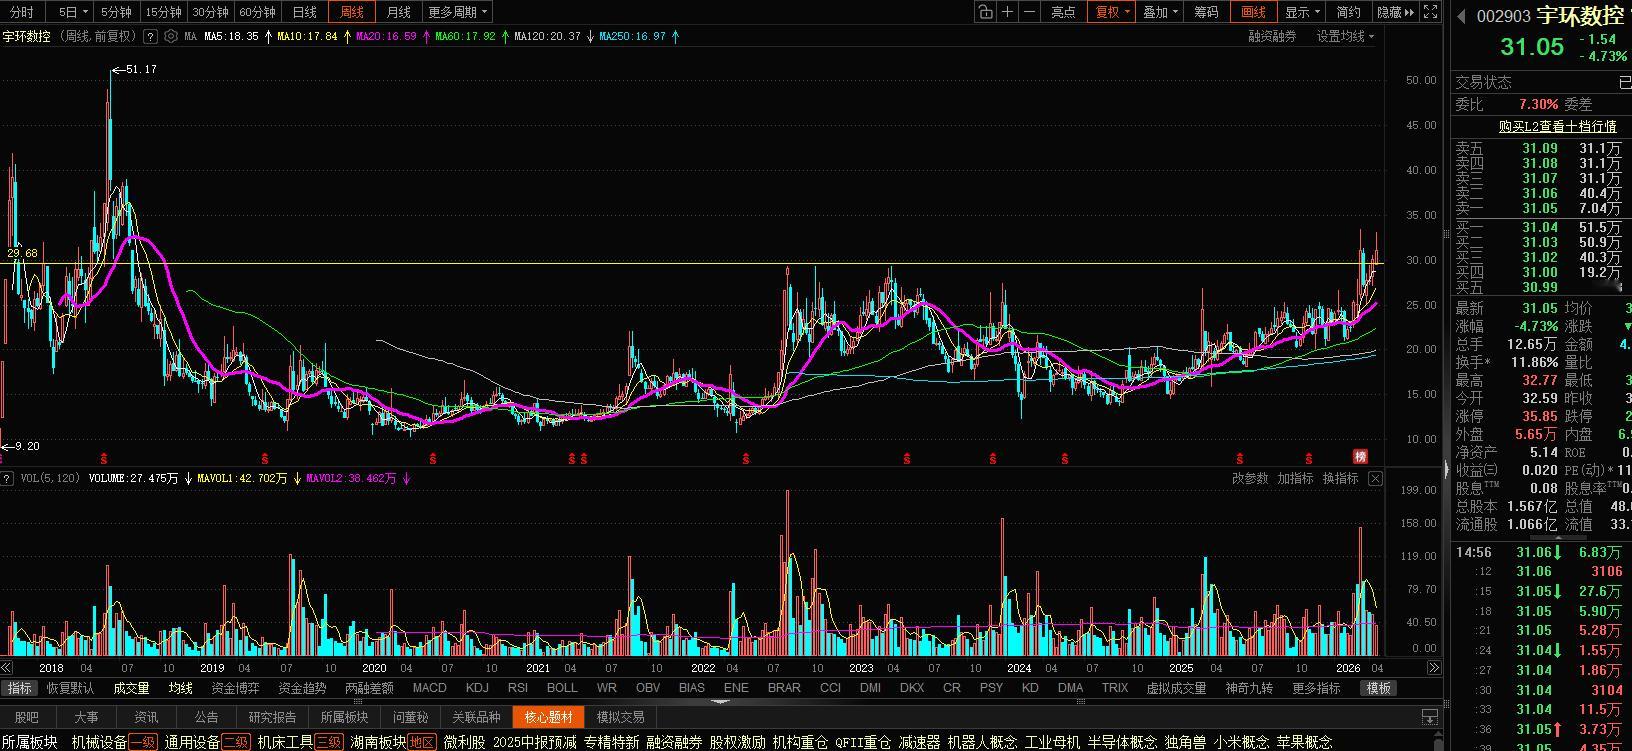Screen dimensions: 1632x751
Task: Select the 15分钟 period
Action: 163,12
